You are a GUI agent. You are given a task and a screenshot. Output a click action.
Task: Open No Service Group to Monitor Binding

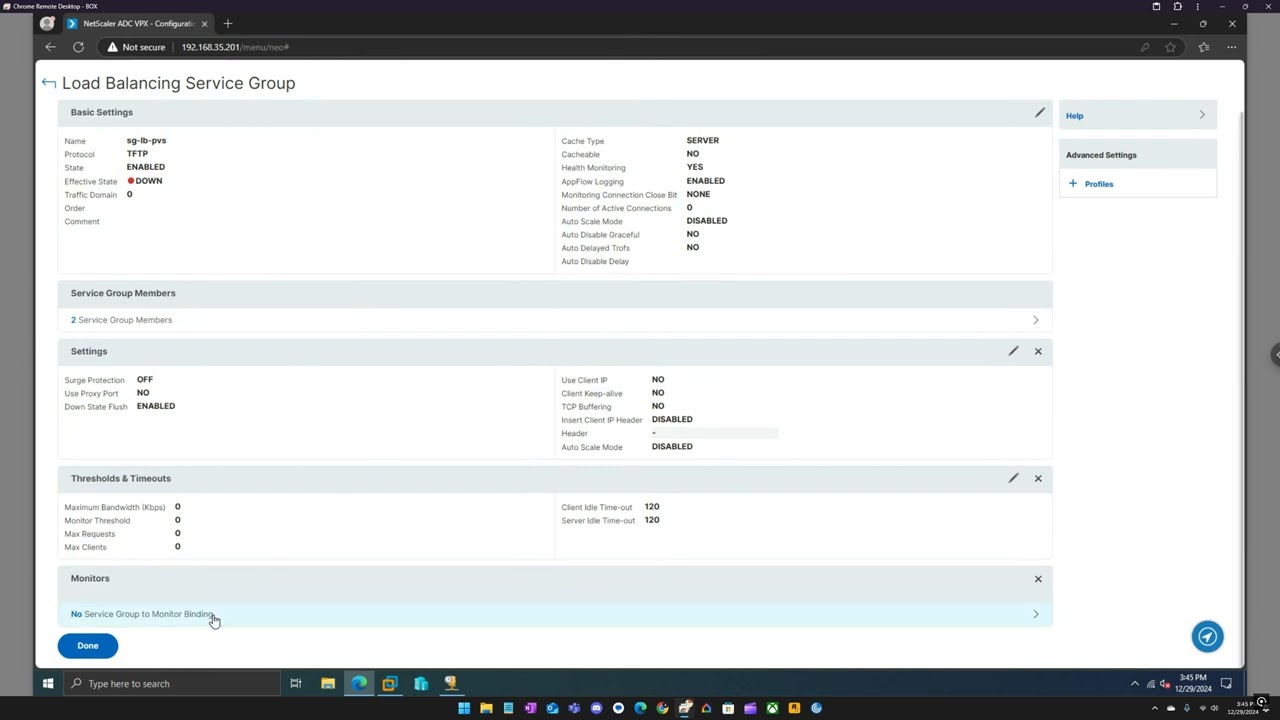555,614
